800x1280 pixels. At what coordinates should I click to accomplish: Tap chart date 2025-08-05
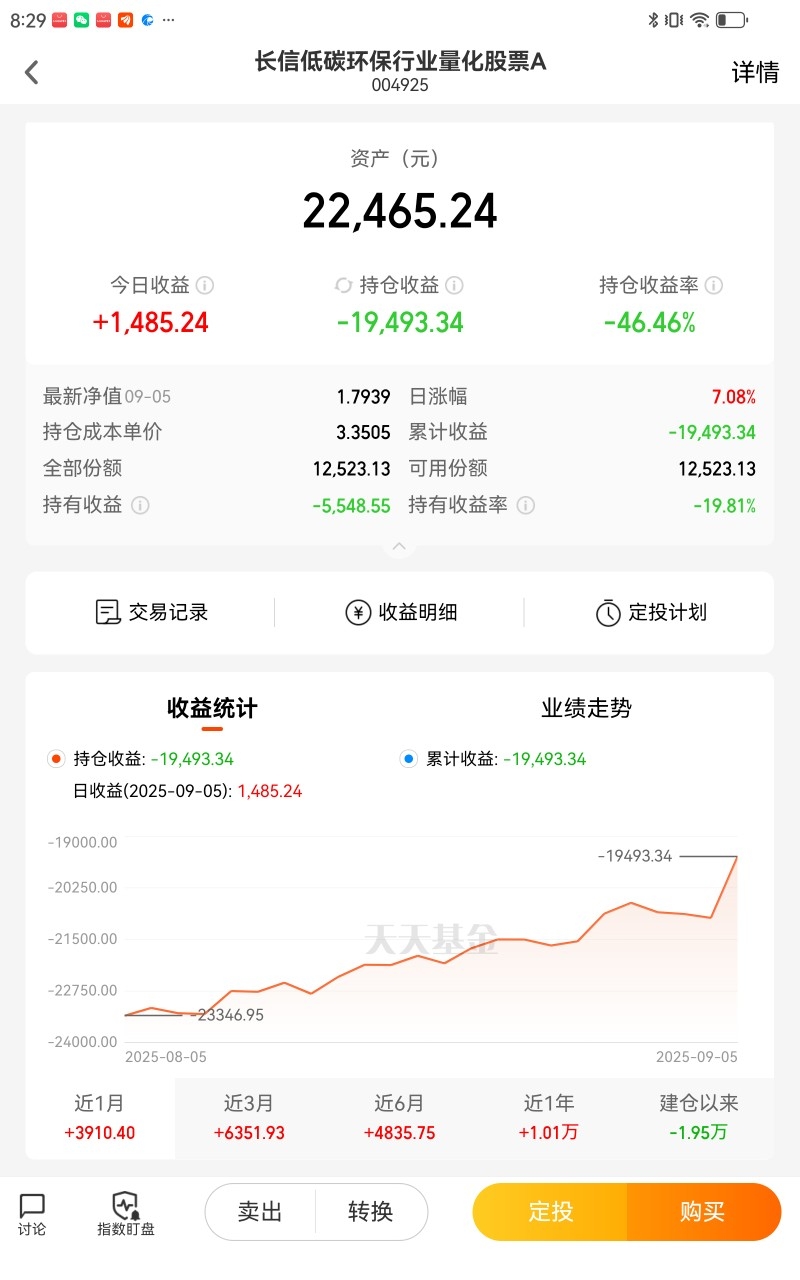166,1057
